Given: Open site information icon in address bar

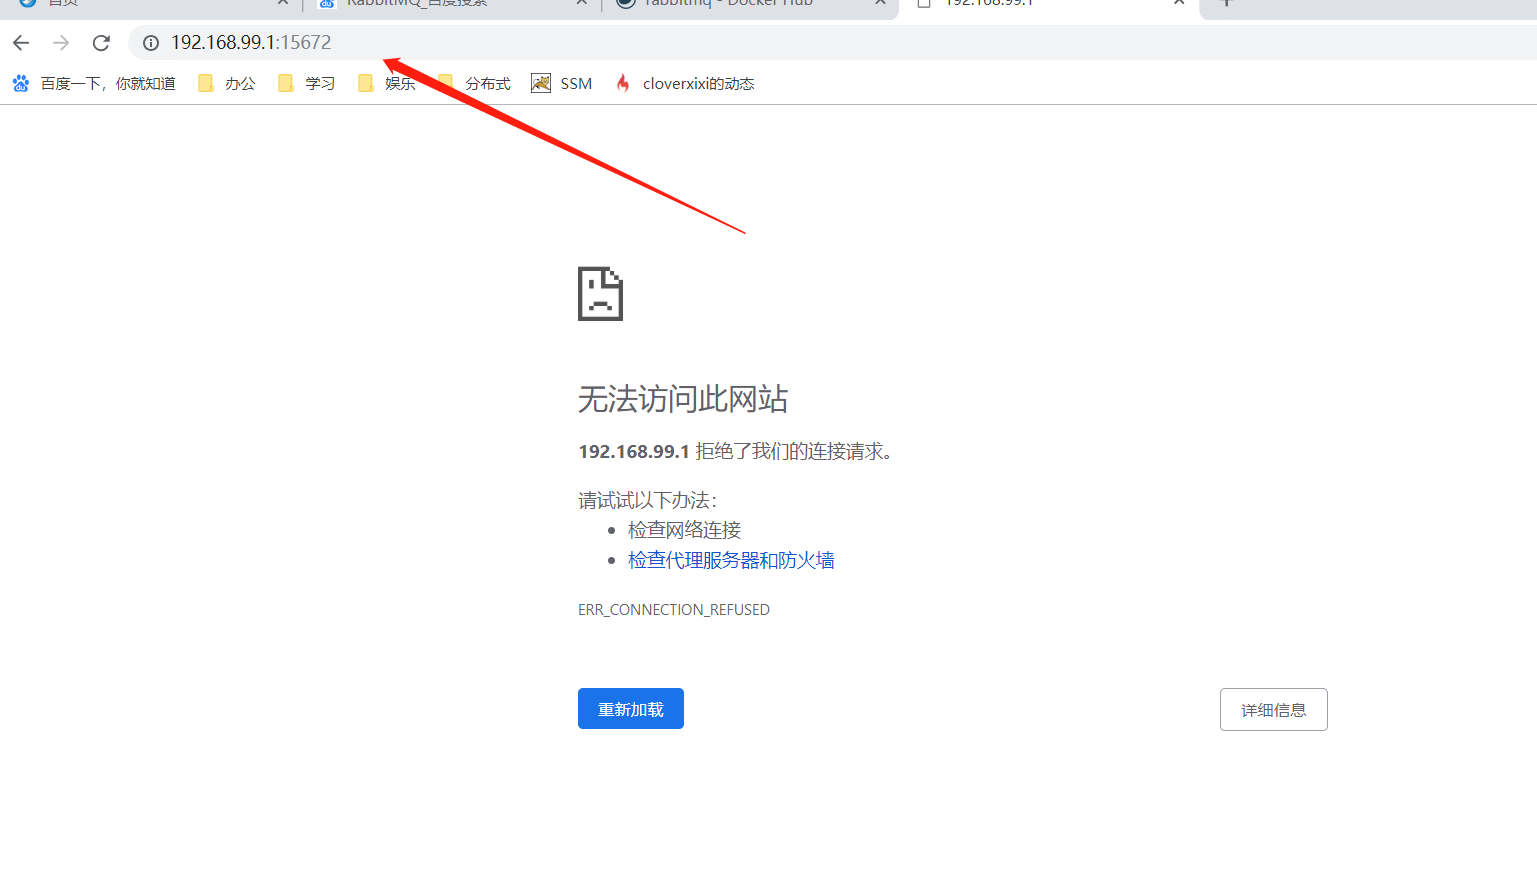Looking at the screenshot, I should (151, 43).
